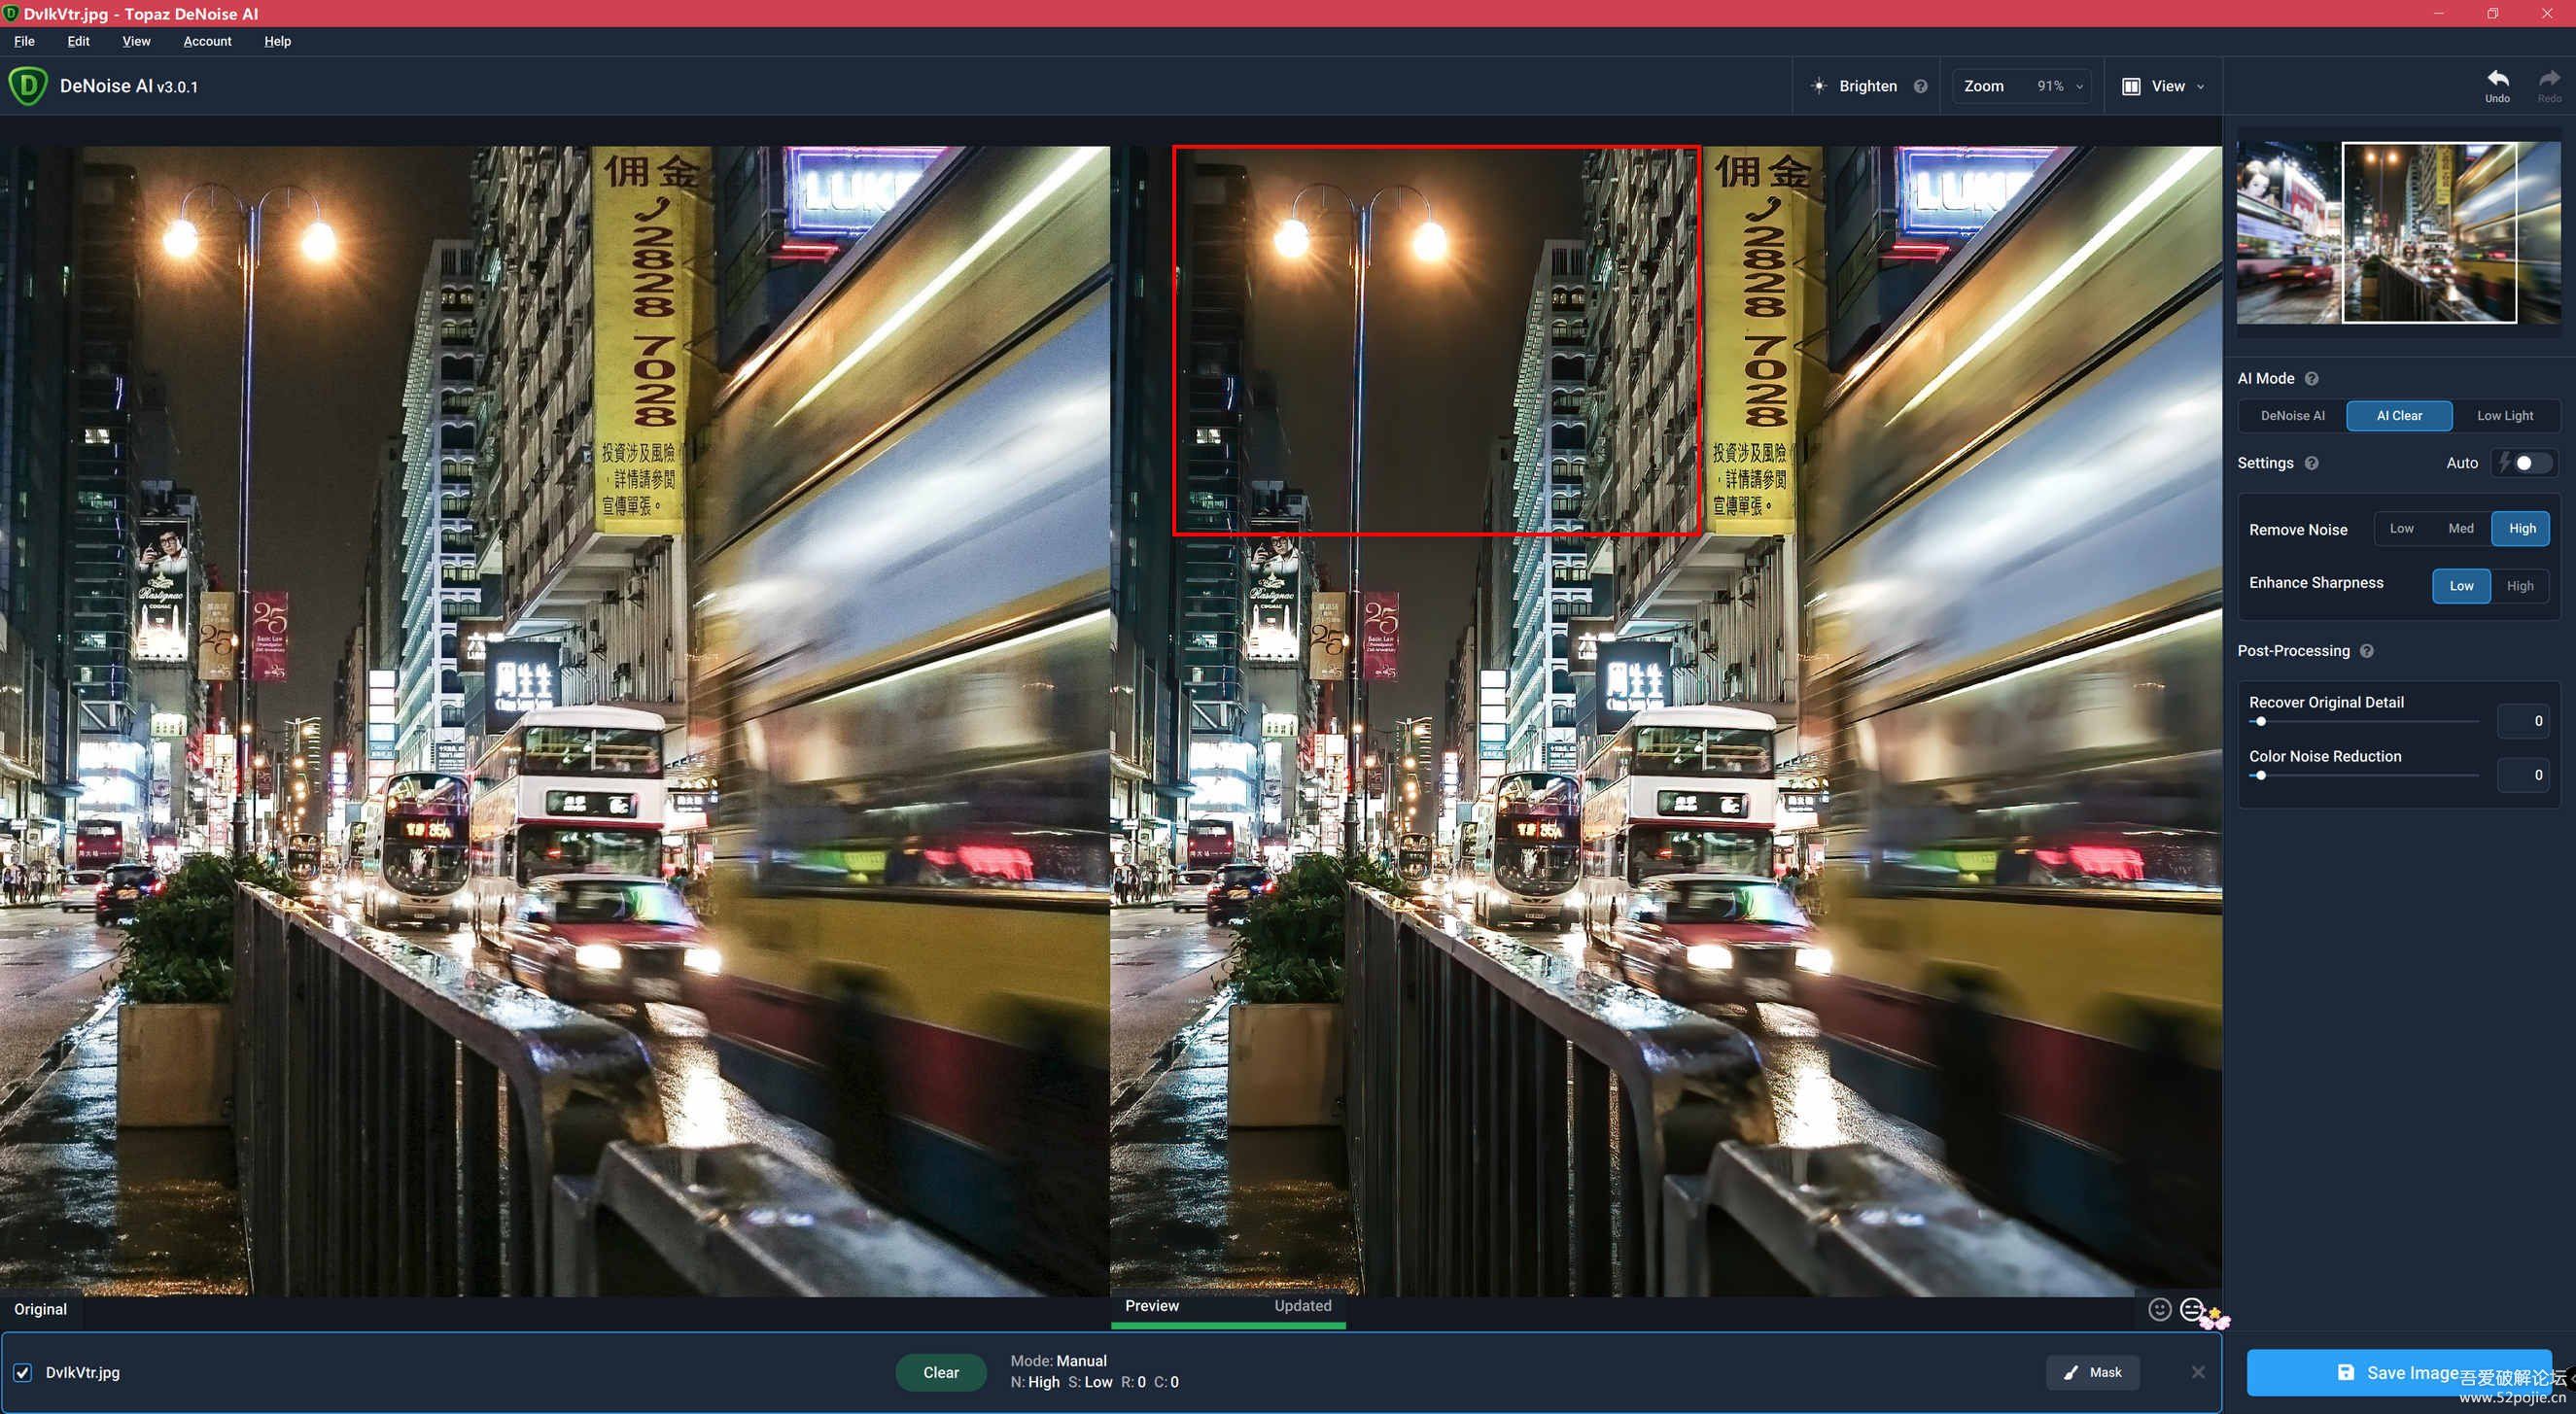Open the Account menu

207,41
